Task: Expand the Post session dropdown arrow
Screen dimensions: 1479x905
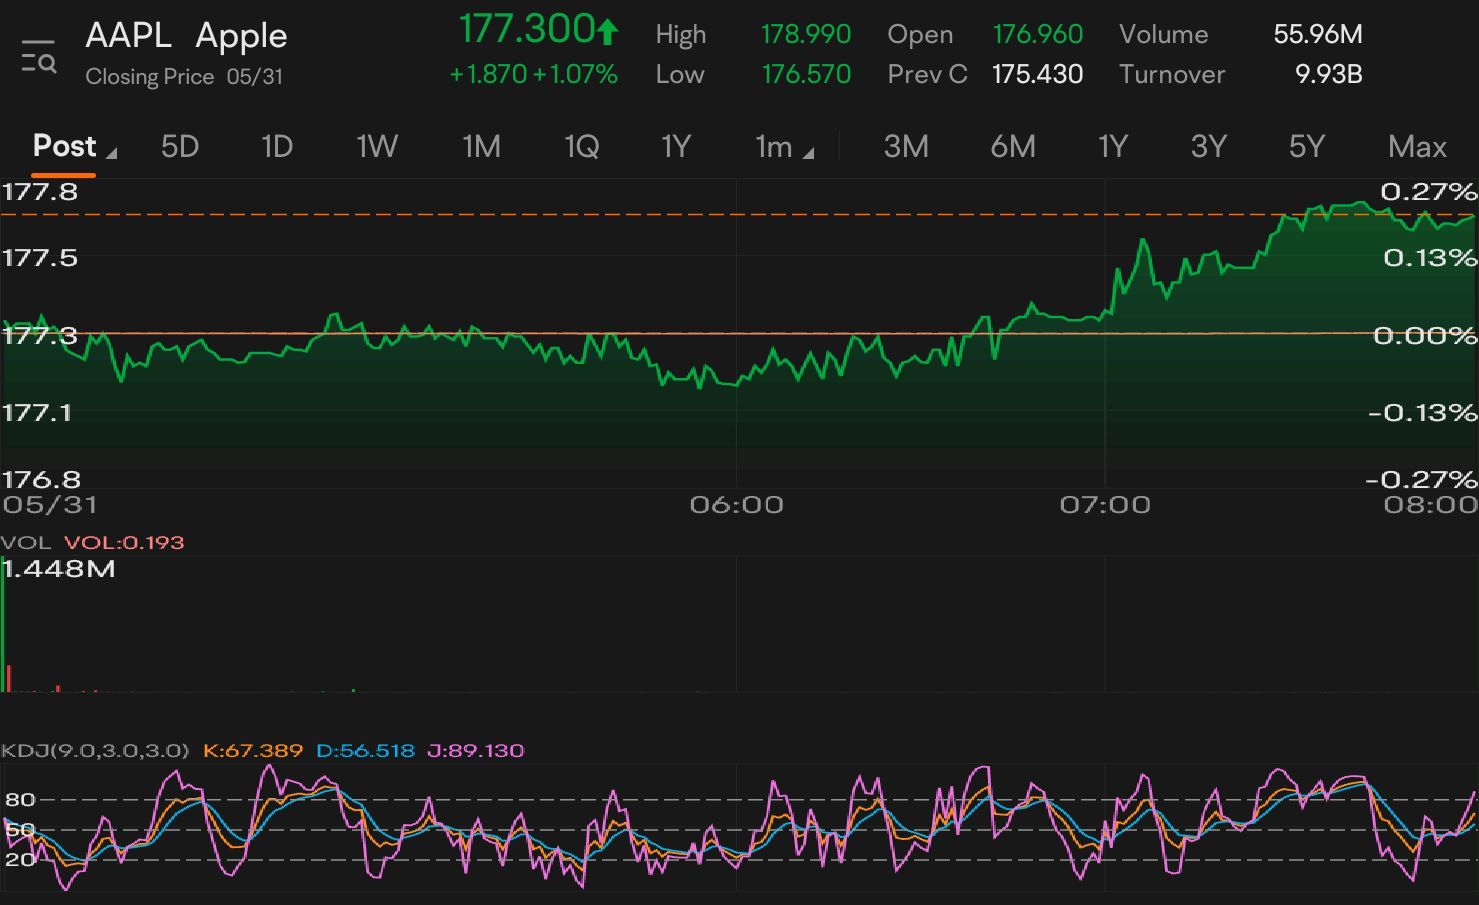Action: pyautogui.click(x=111, y=154)
